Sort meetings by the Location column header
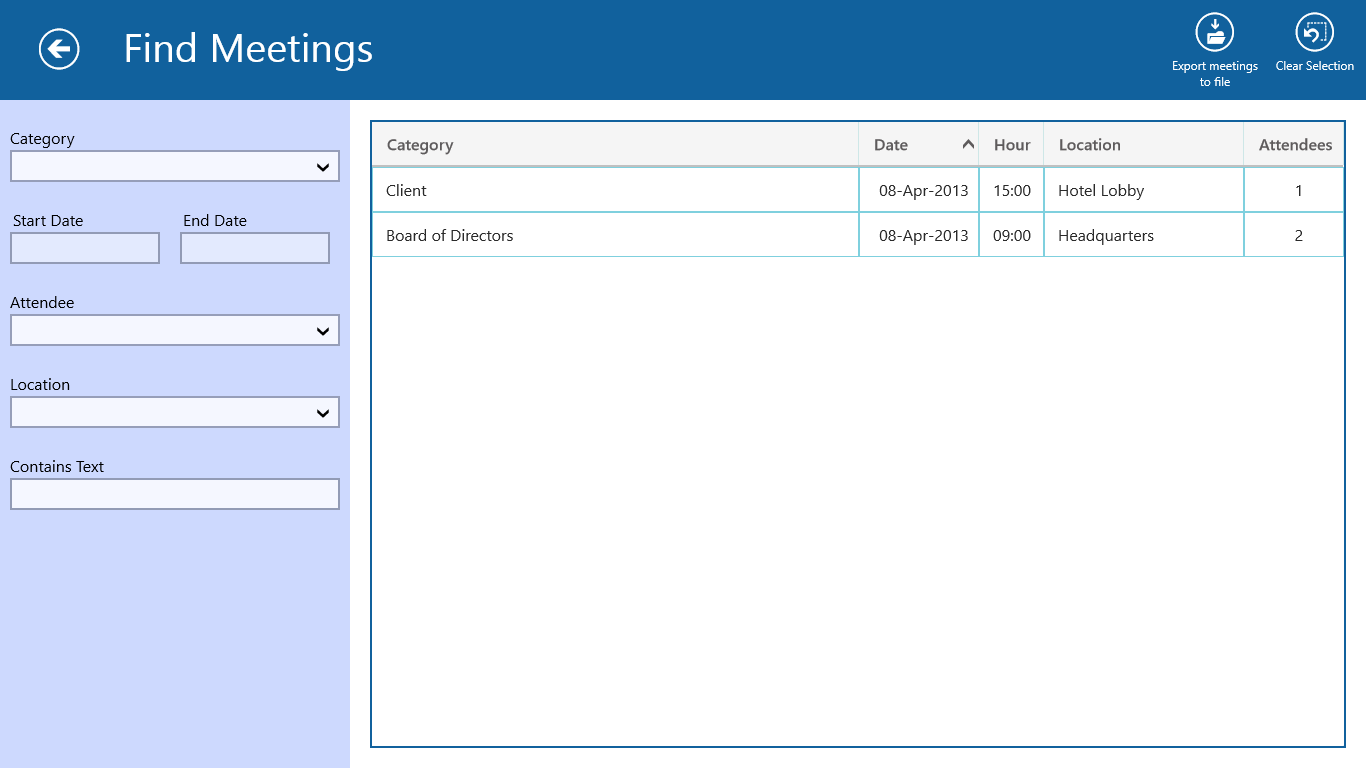Image resolution: width=1366 pixels, height=768 pixels. click(x=1089, y=144)
